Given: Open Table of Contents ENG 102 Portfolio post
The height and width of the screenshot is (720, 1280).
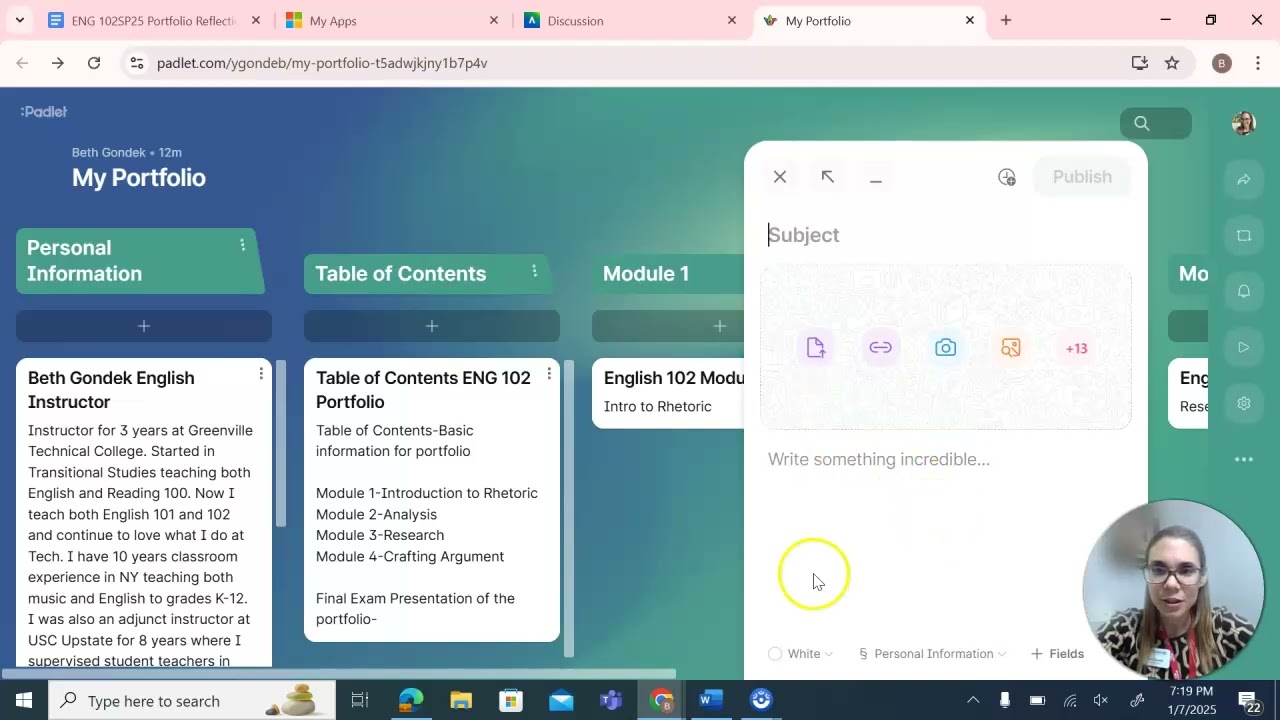Looking at the screenshot, I should pyautogui.click(x=432, y=500).
